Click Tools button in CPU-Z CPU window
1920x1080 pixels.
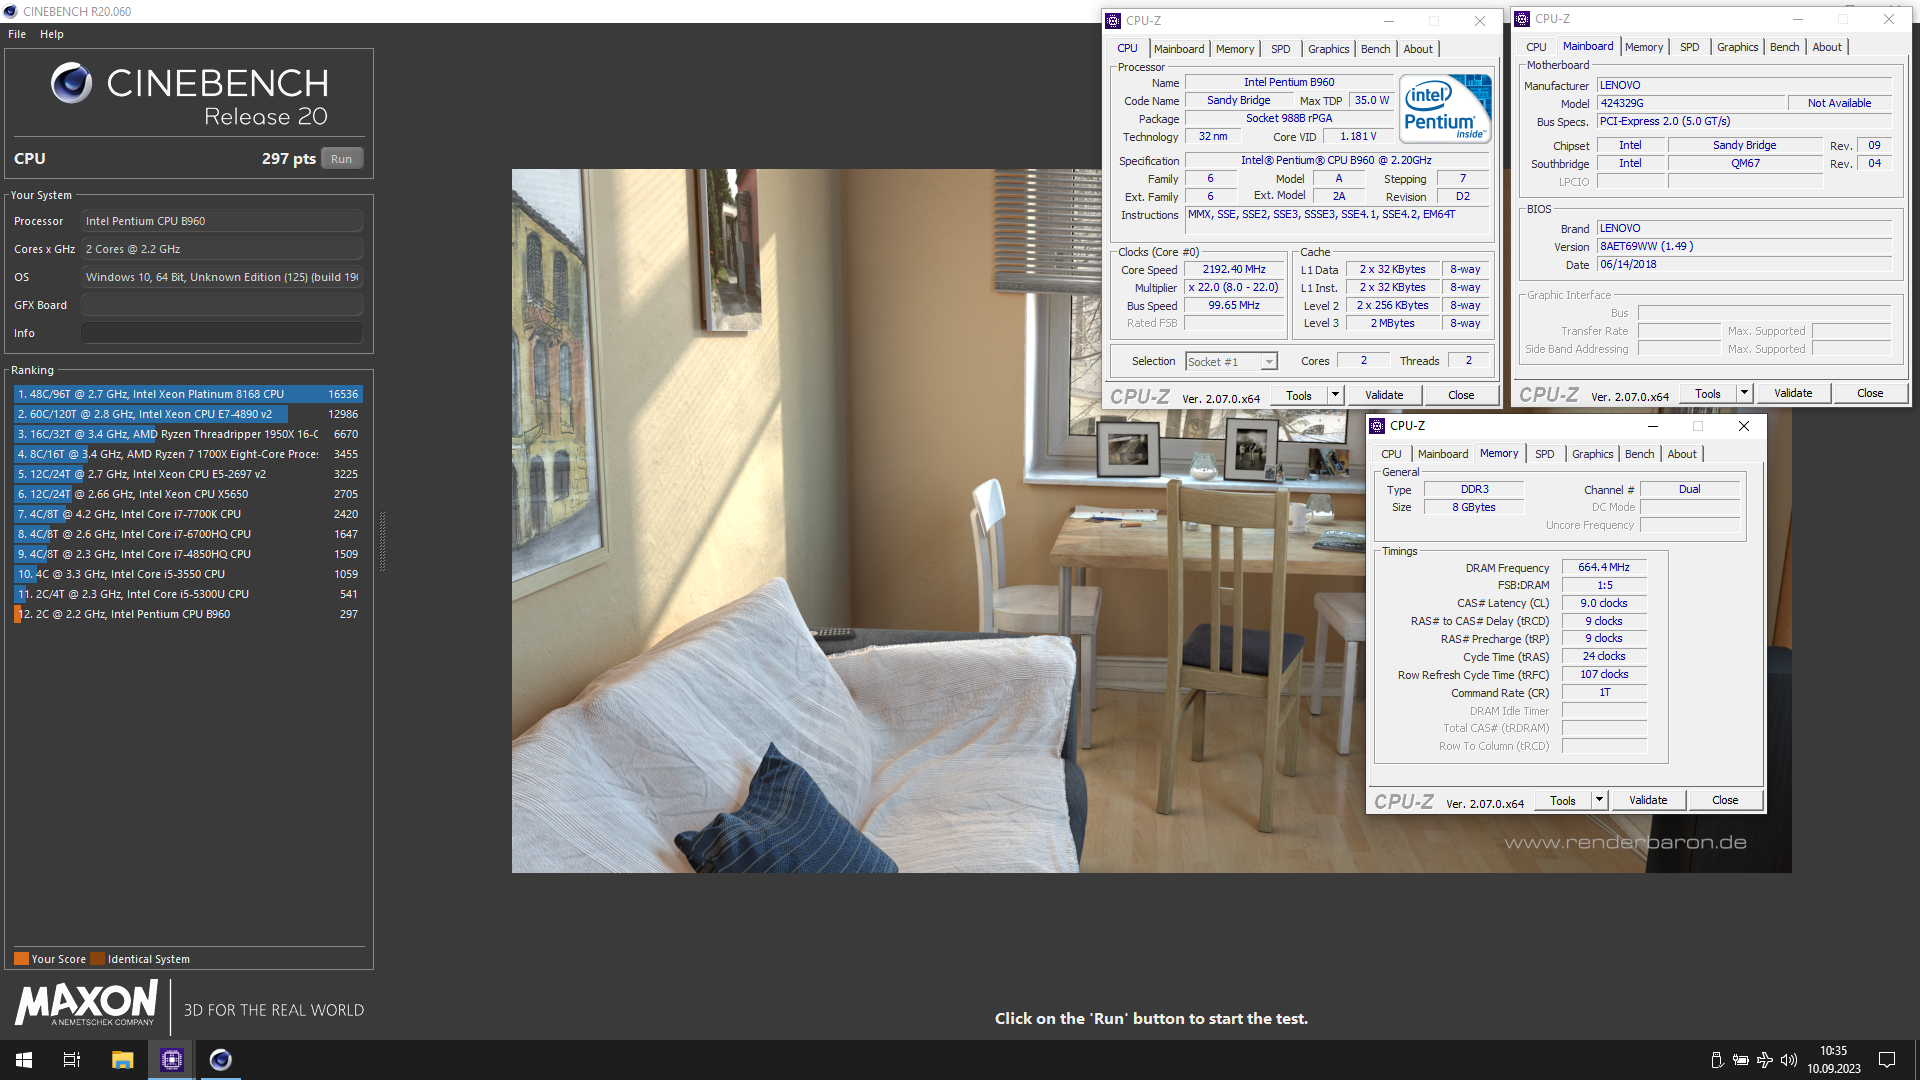pos(1299,395)
